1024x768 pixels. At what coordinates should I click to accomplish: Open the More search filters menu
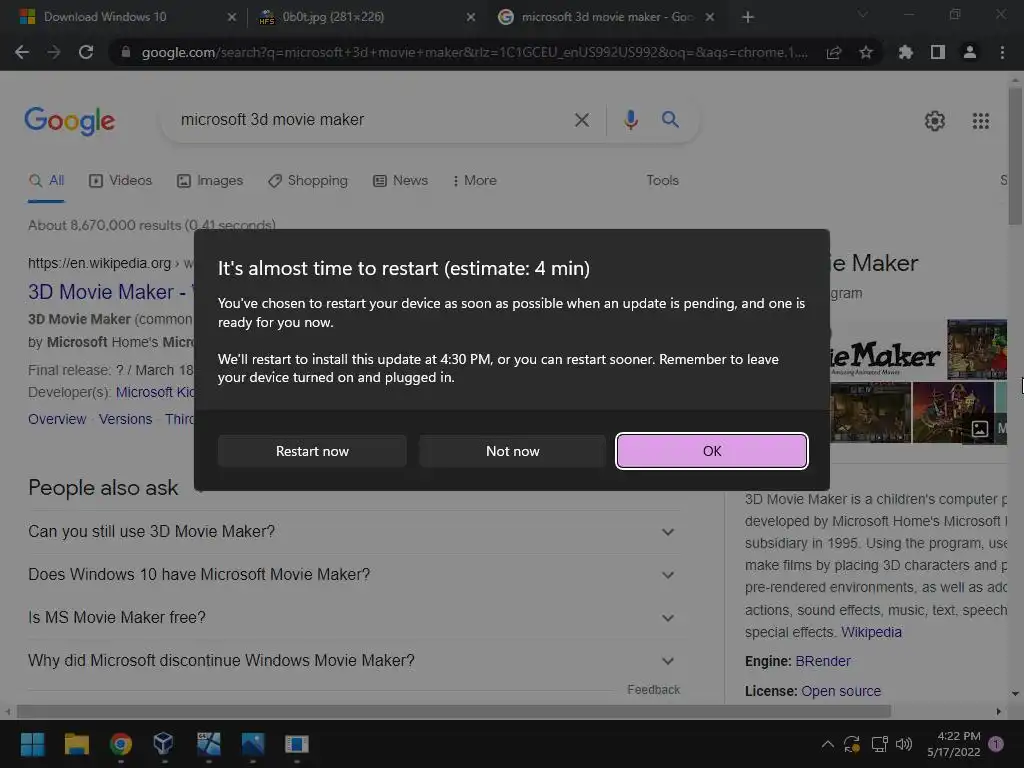(475, 180)
